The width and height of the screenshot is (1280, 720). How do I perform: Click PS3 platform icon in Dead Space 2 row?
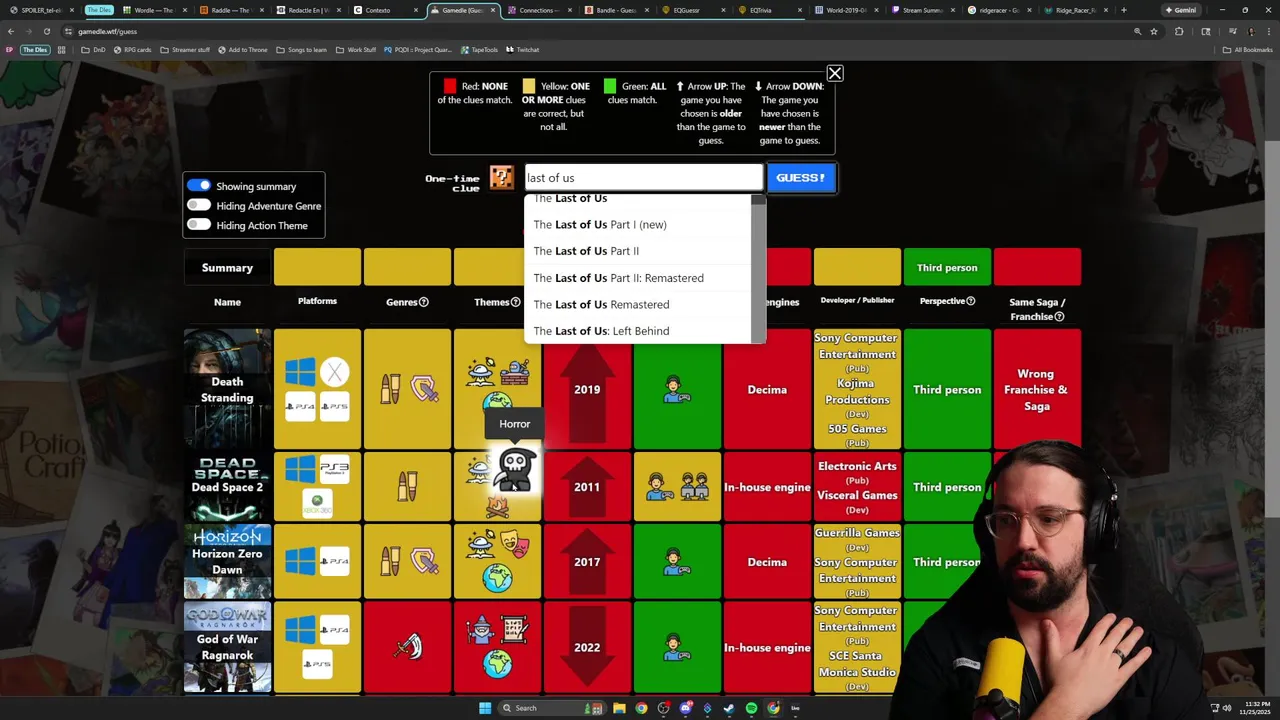coord(334,470)
